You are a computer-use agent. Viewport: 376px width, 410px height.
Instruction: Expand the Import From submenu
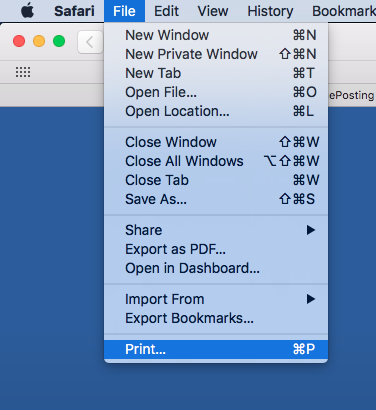click(216, 299)
